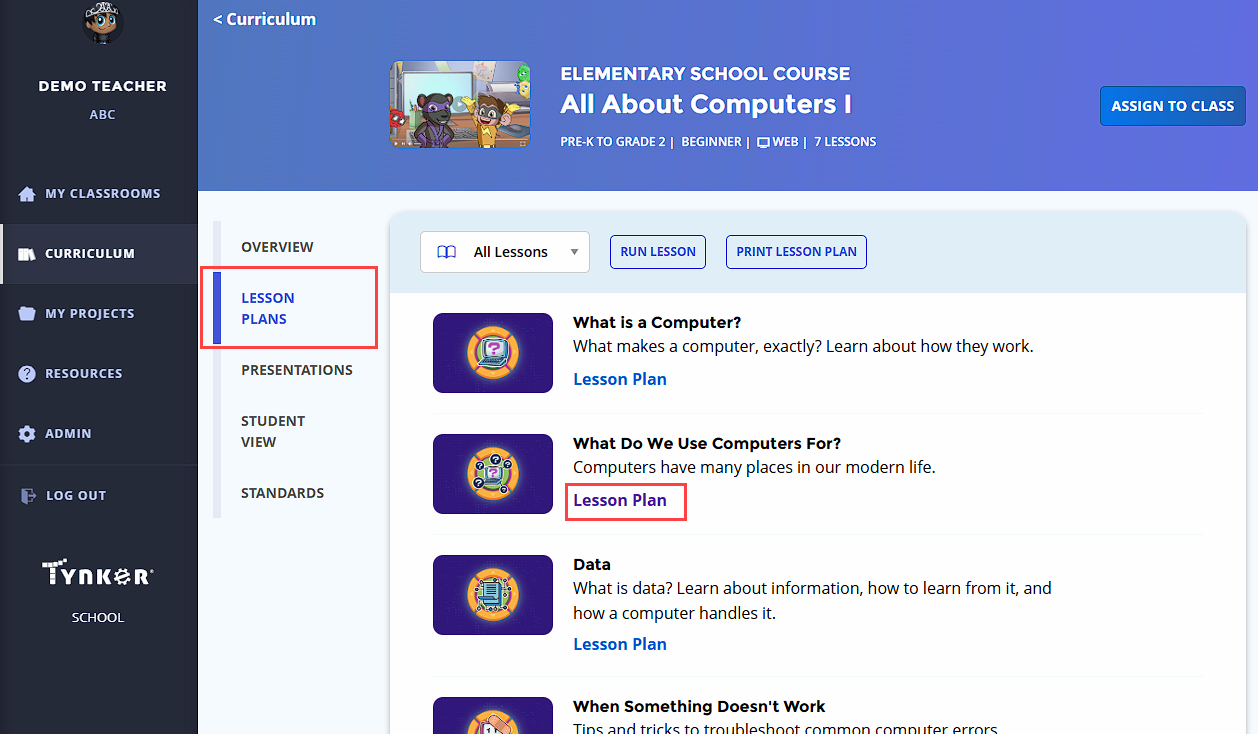
Task: Open Lesson Plan for What Do We Use Computers For?
Action: (620, 500)
